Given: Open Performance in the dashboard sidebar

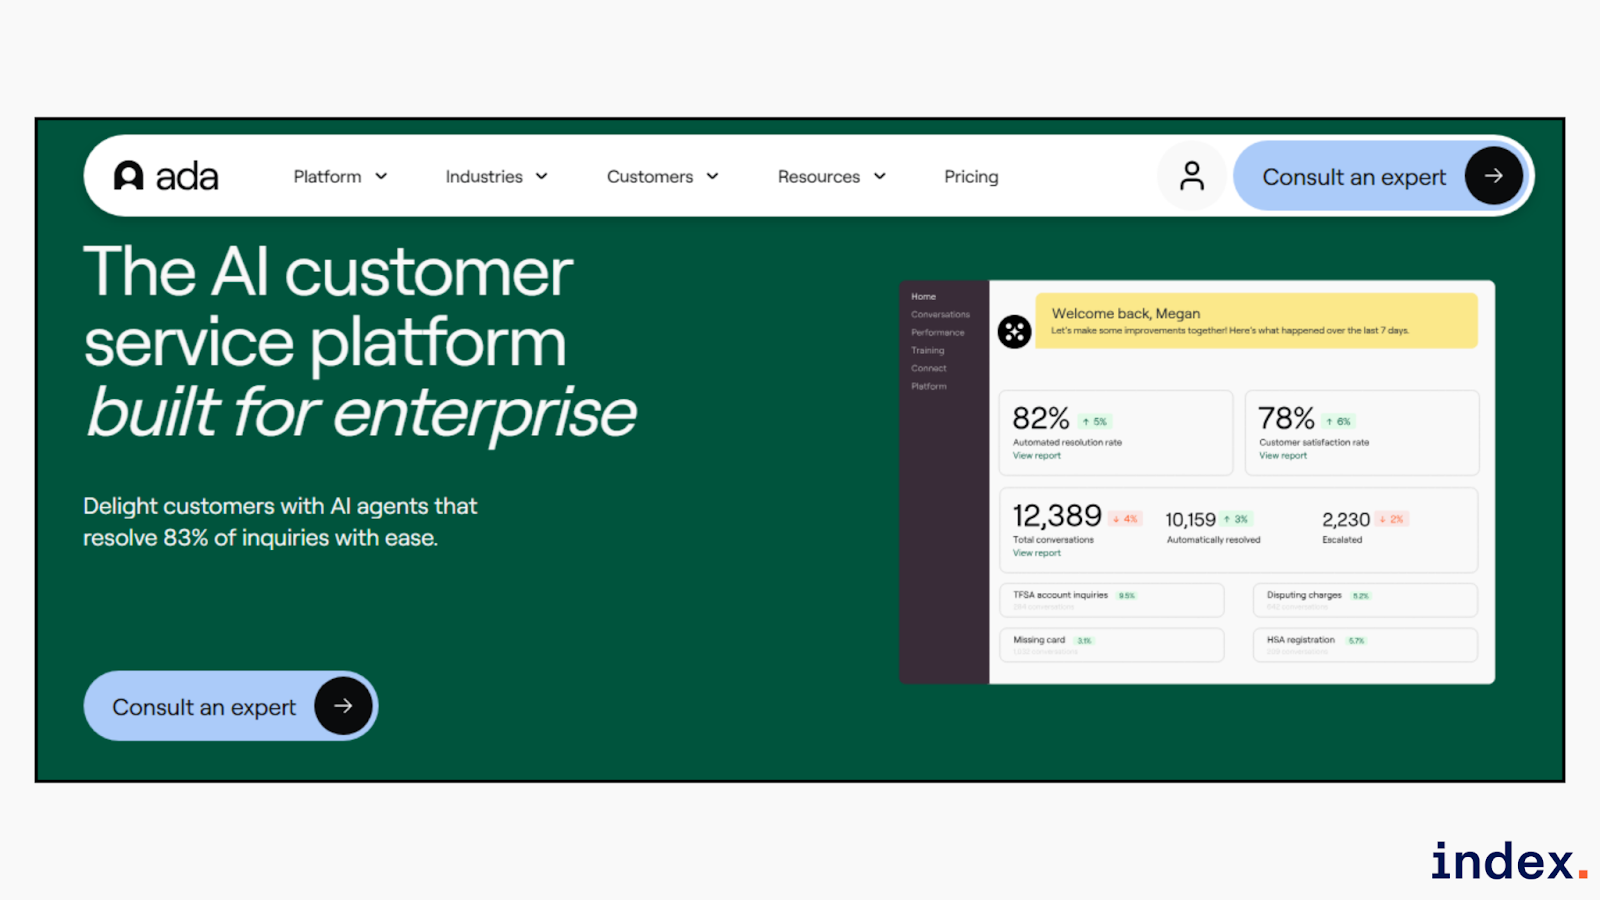Looking at the screenshot, I should click(x=937, y=333).
